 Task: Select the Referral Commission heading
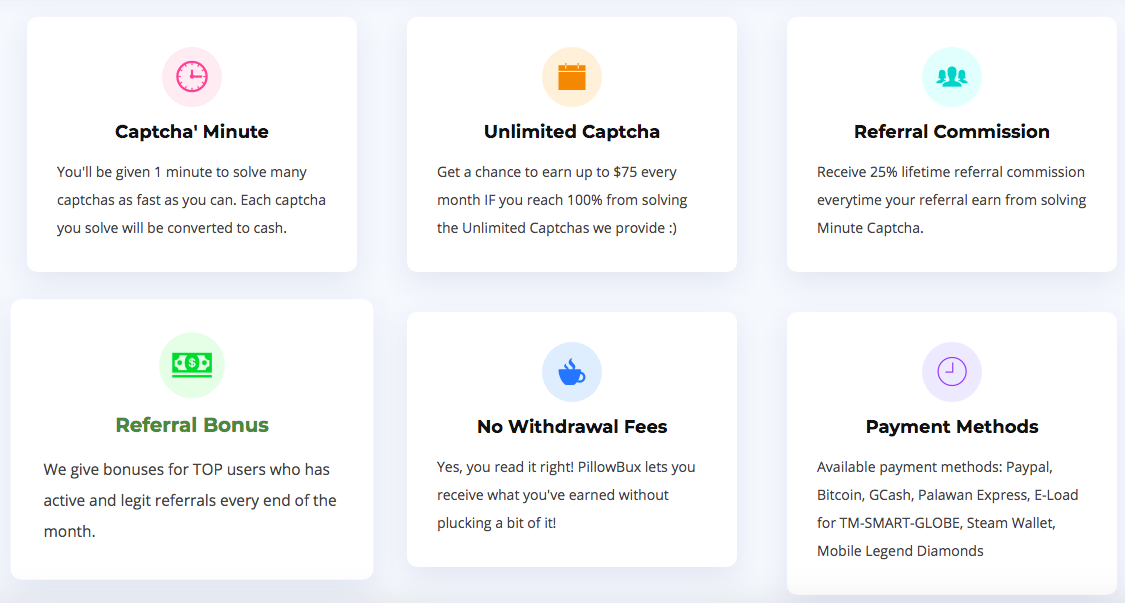point(951,131)
